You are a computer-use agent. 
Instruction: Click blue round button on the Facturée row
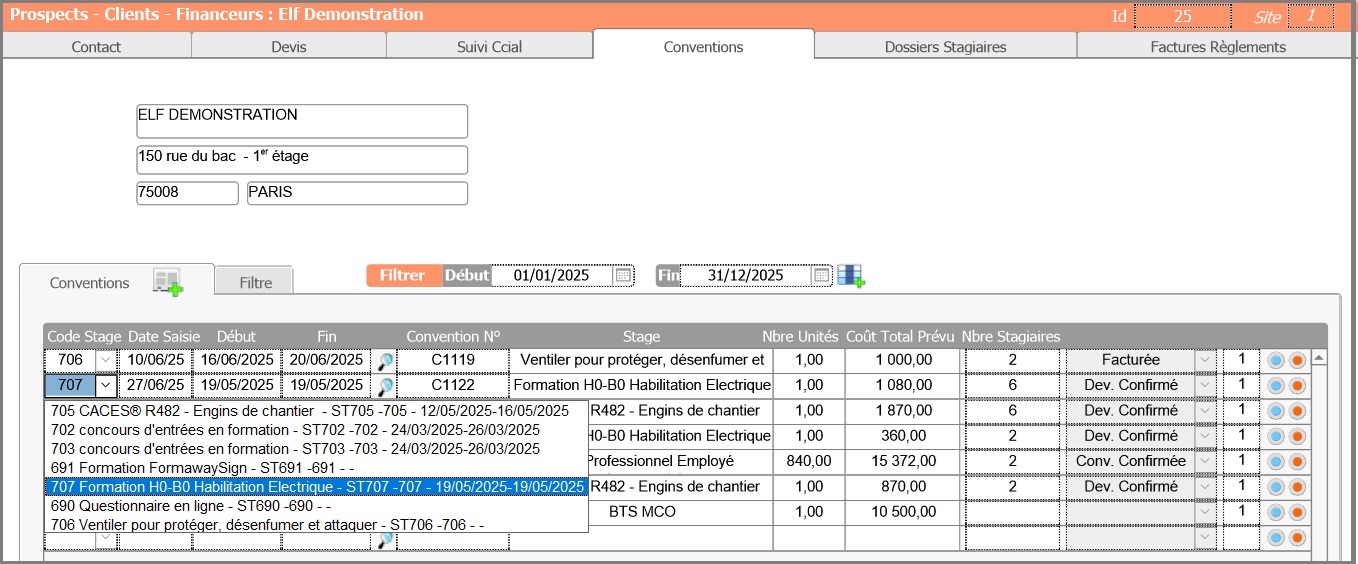1276,360
